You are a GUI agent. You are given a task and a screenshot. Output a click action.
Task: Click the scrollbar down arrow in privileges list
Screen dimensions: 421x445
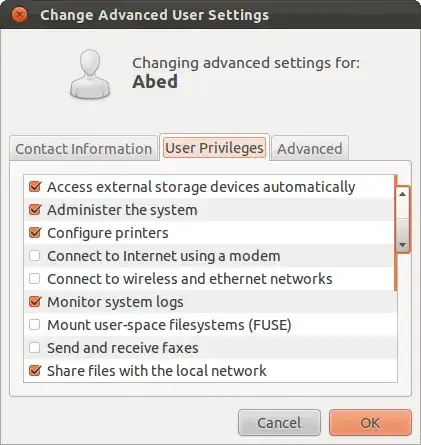click(x=402, y=245)
